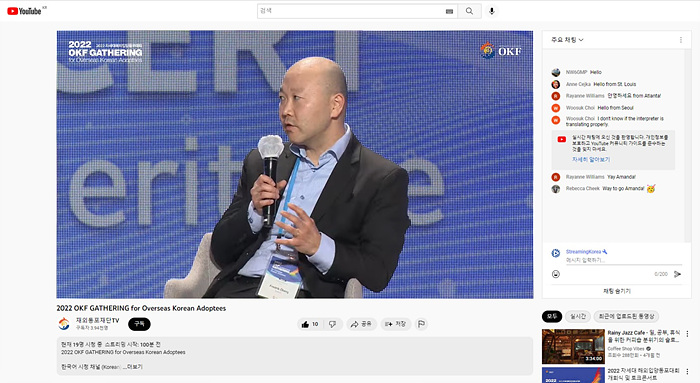Click the OKF logo watermark in video
The image size is (700, 383).
click(501, 50)
